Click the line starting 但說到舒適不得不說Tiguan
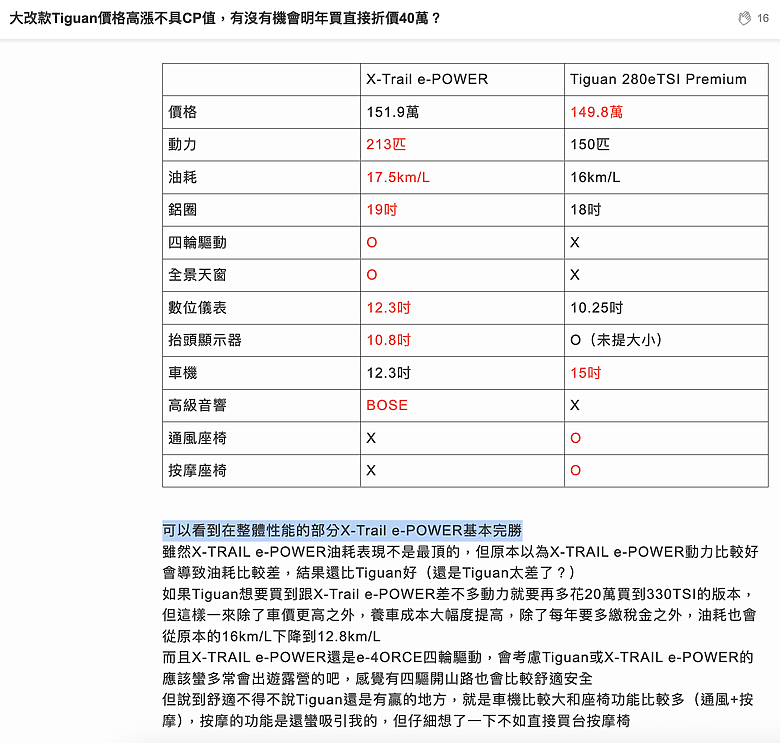Screen dimensions: 780x743 pos(458,699)
